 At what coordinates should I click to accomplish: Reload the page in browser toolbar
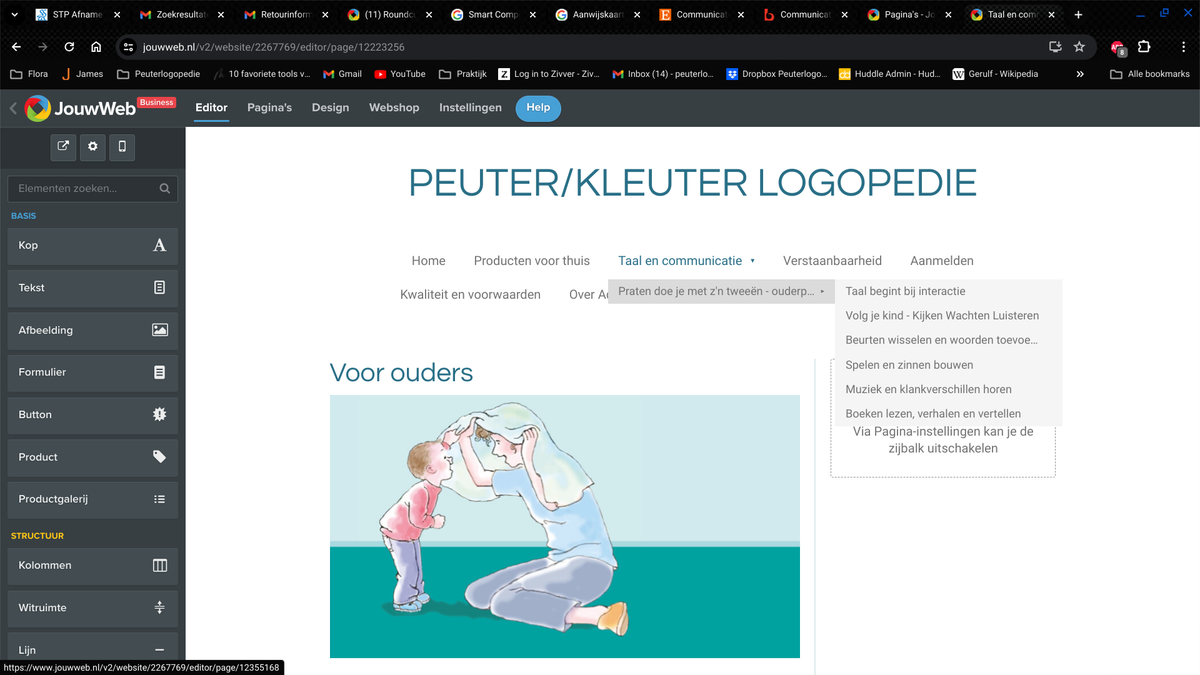pyautogui.click(x=69, y=47)
